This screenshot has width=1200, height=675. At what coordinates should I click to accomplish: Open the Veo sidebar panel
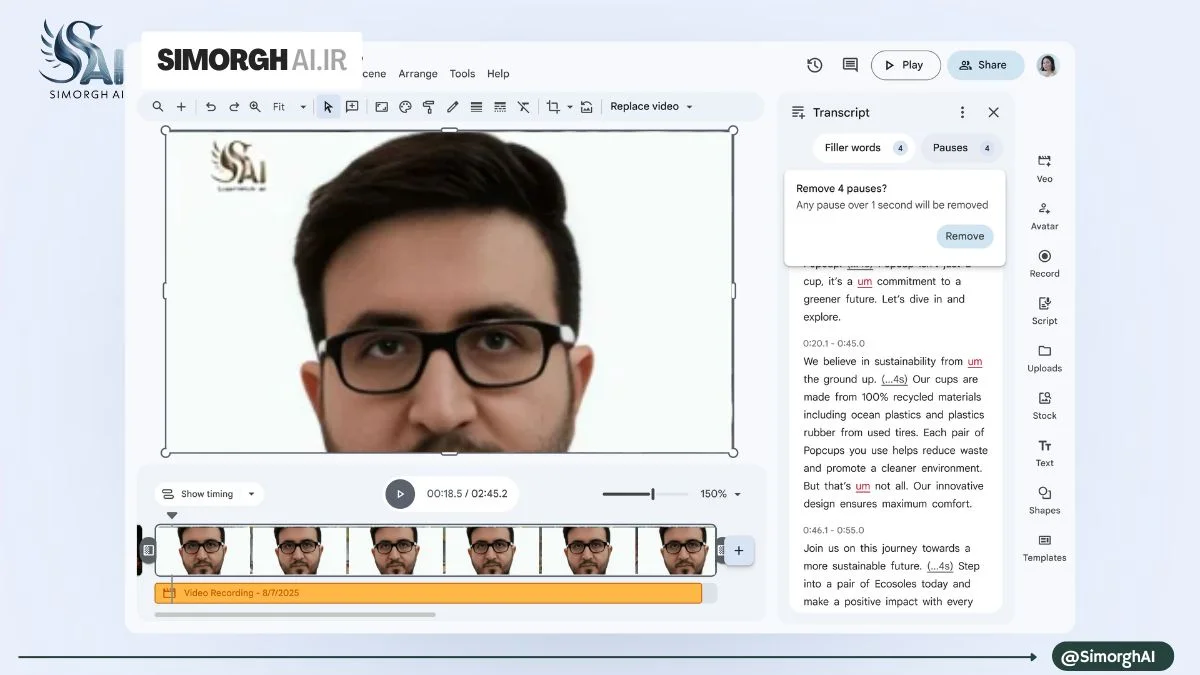pyautogui.click(x=1044, y=168)
